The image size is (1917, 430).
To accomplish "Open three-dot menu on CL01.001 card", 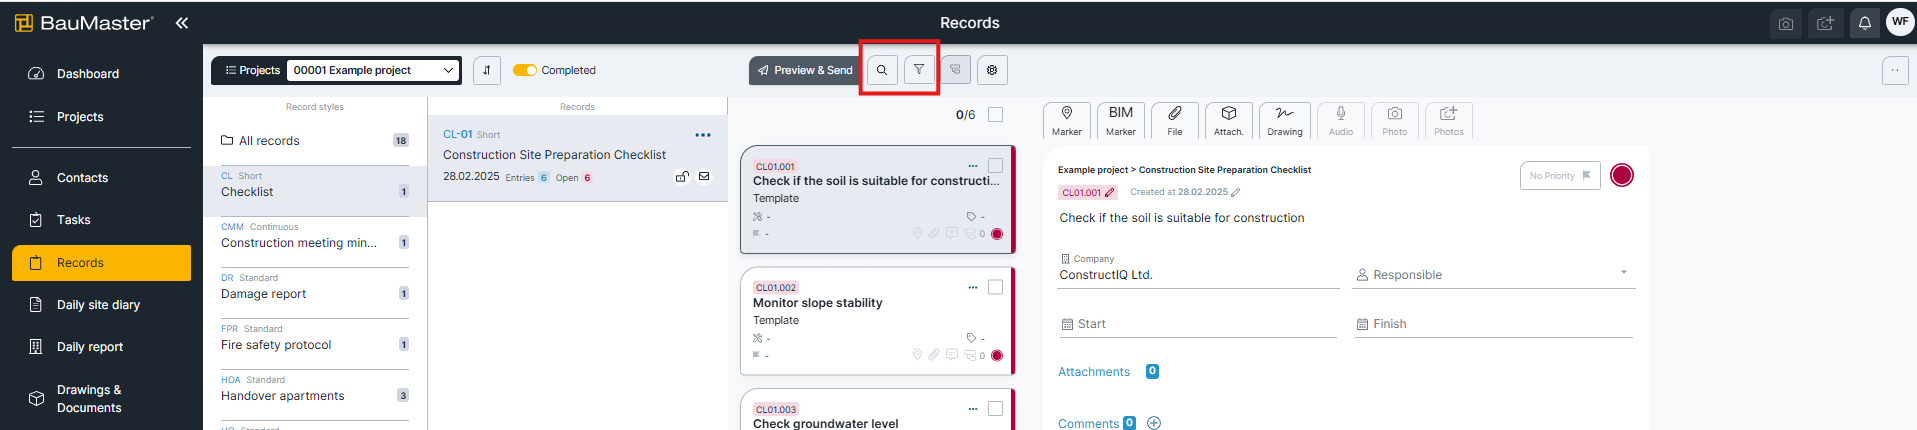I will (x=973, y=166).
